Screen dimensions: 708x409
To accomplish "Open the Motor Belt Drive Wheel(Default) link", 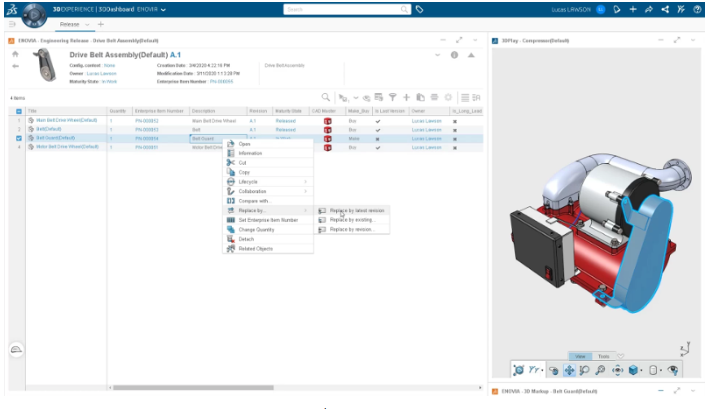I will [x=67, y=147].
